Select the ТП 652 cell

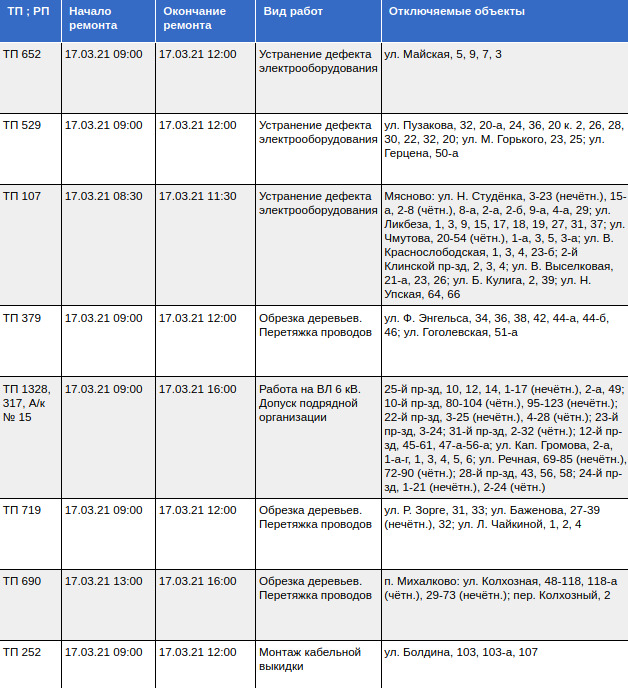(22, 54)
